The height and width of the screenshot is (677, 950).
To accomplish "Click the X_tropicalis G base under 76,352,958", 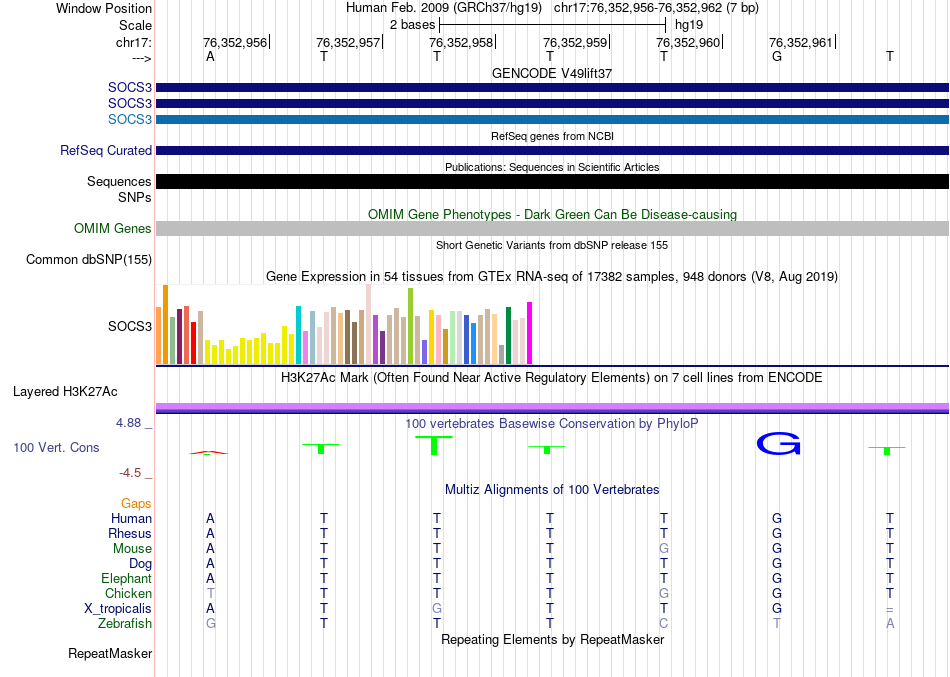I will (437, 609).
